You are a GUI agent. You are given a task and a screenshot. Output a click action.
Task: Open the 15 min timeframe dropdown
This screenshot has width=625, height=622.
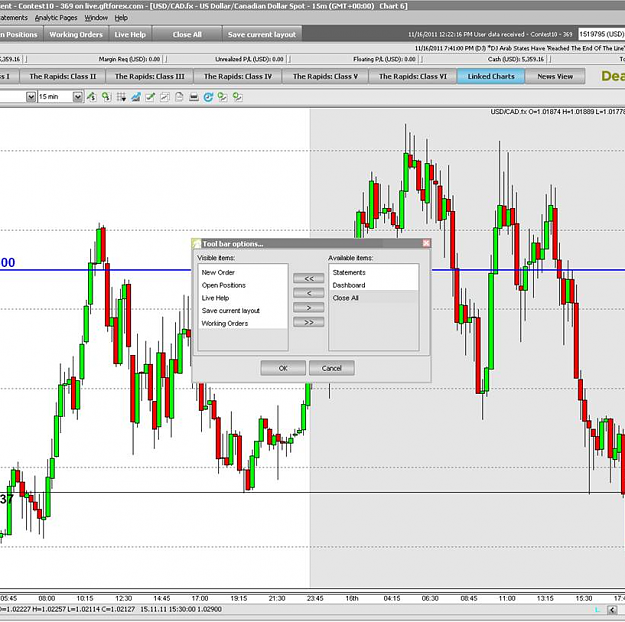78,97
